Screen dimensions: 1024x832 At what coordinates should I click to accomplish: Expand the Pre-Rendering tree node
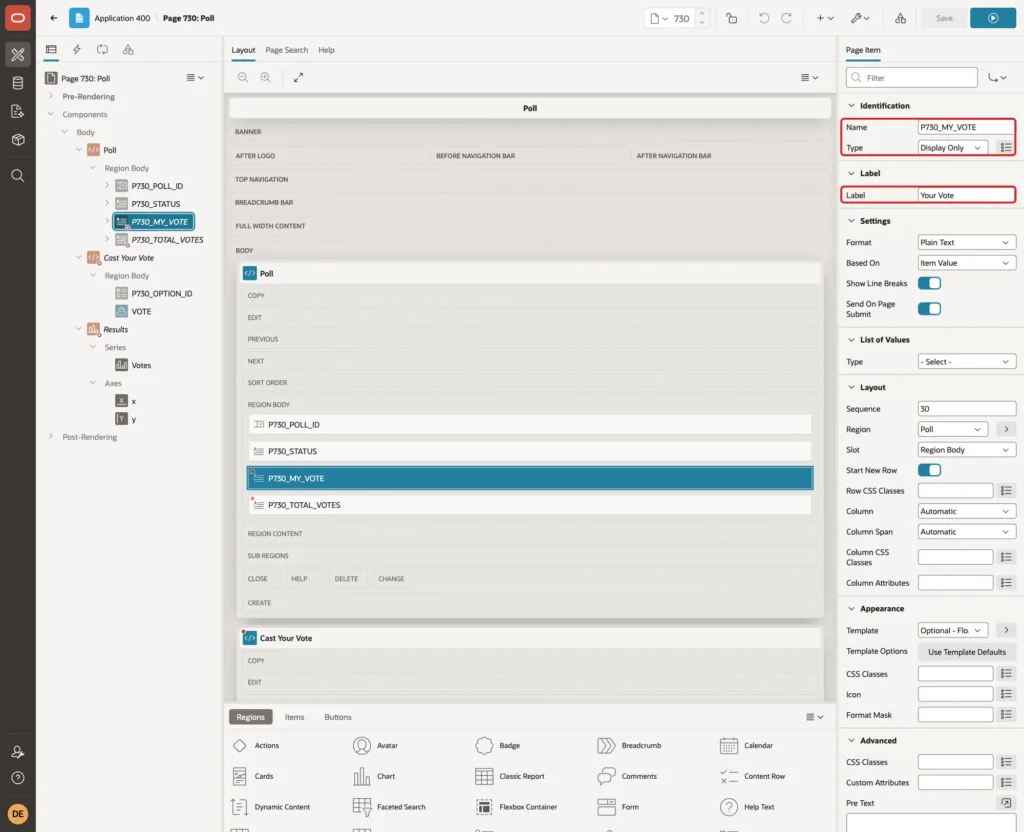tap(51, 96)
